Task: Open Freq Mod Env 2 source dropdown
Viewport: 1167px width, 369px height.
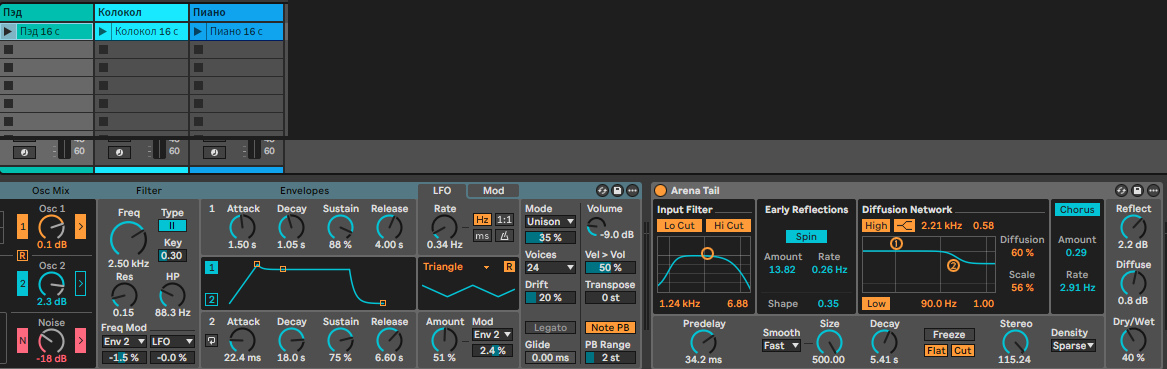Action: click(x=124, y=341)
